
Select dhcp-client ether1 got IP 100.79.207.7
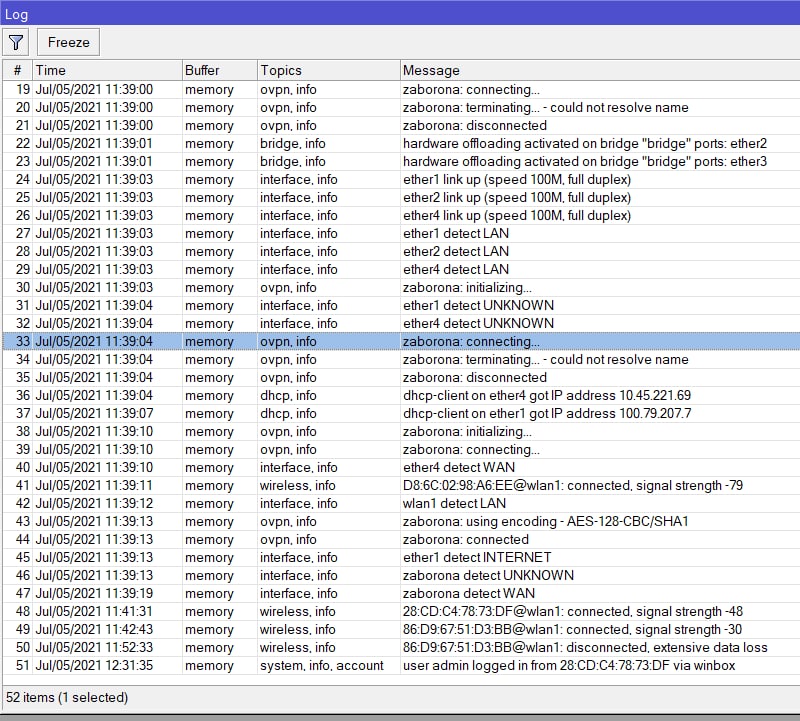coord(547,413)
